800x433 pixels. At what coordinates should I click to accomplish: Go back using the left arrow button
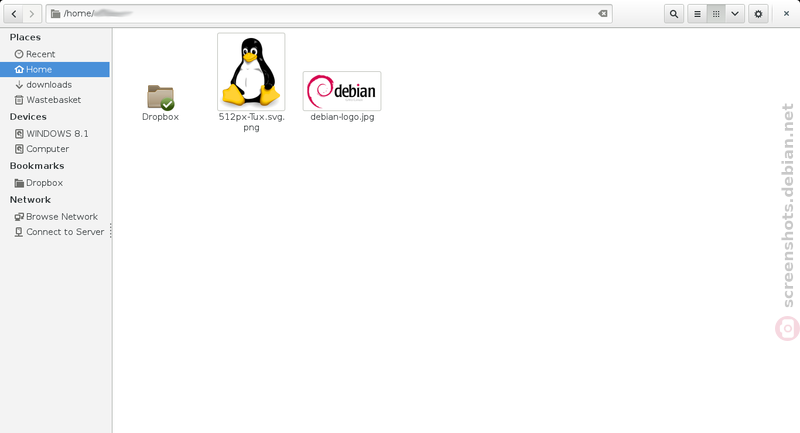pyautogui.click(x=14, y=14)
